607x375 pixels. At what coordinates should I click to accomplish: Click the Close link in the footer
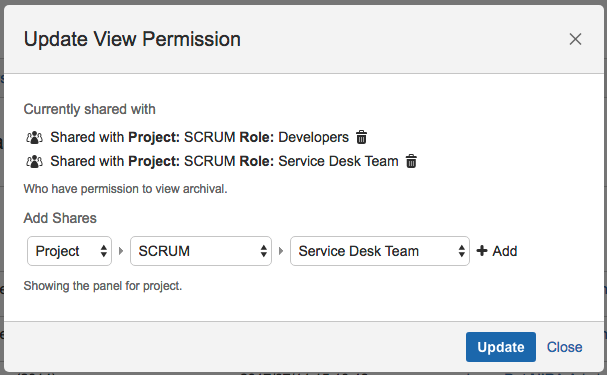(x=564, y=347)
